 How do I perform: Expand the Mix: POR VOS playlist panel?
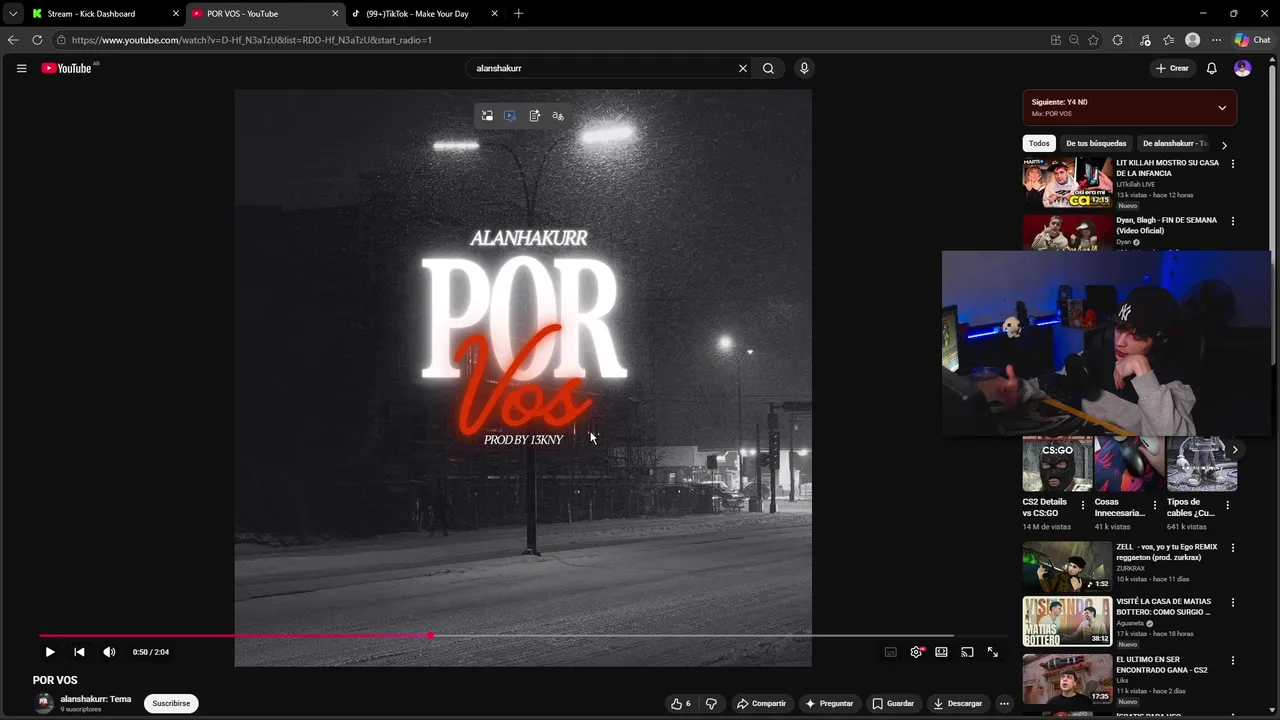[x=1222, y=108]
